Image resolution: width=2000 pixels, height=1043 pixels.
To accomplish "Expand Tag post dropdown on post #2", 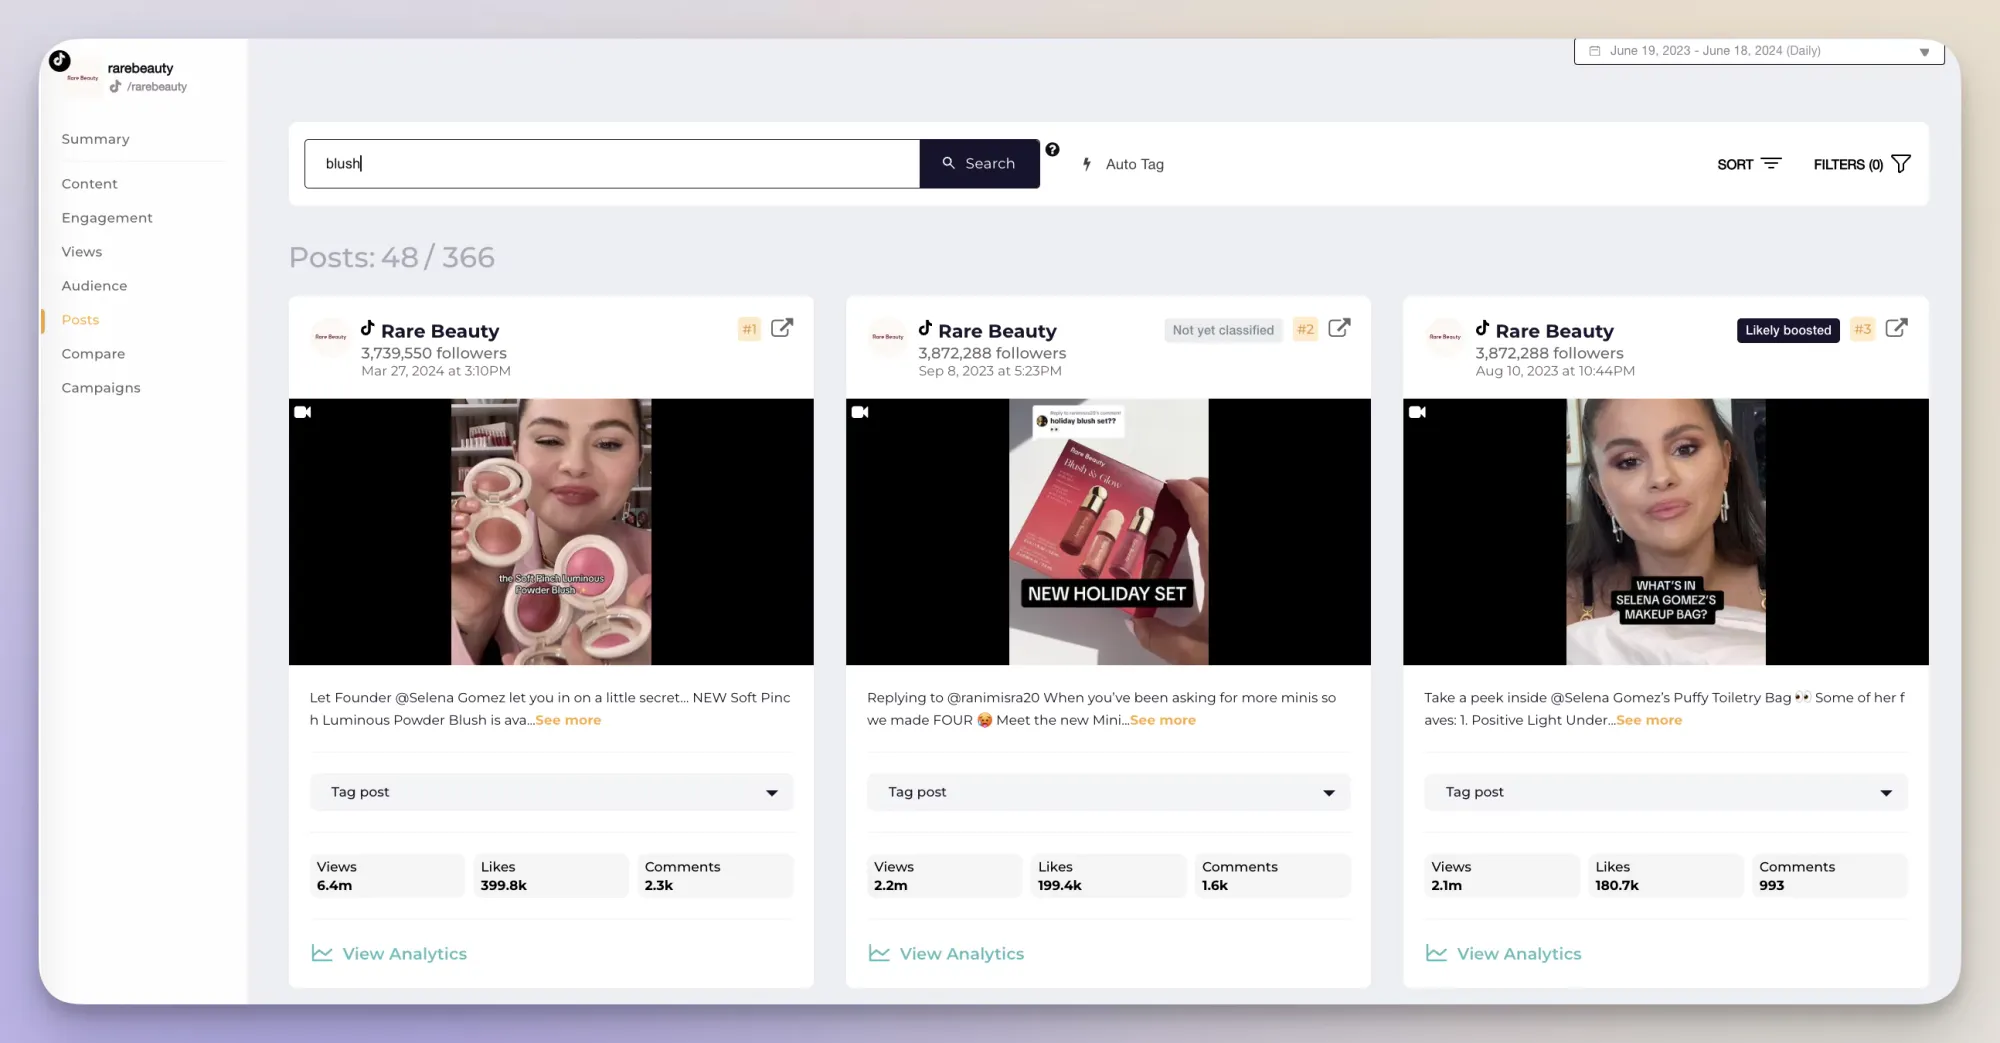I will (1109, 792).
